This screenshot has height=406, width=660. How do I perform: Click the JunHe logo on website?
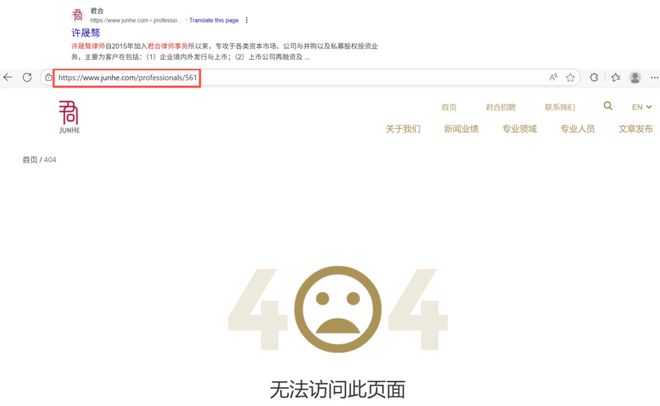(69, 117)
